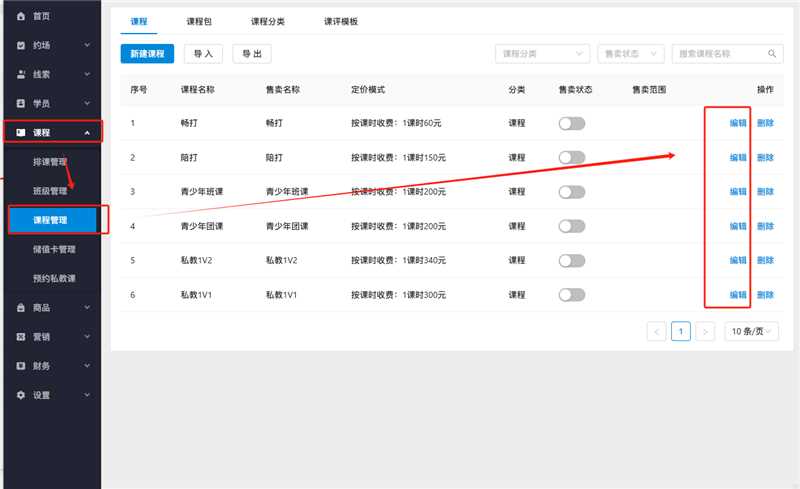Click 删除 for the 陪打 course
The width and height of the screenshot is (800, 489).
(x=765, y=158)
